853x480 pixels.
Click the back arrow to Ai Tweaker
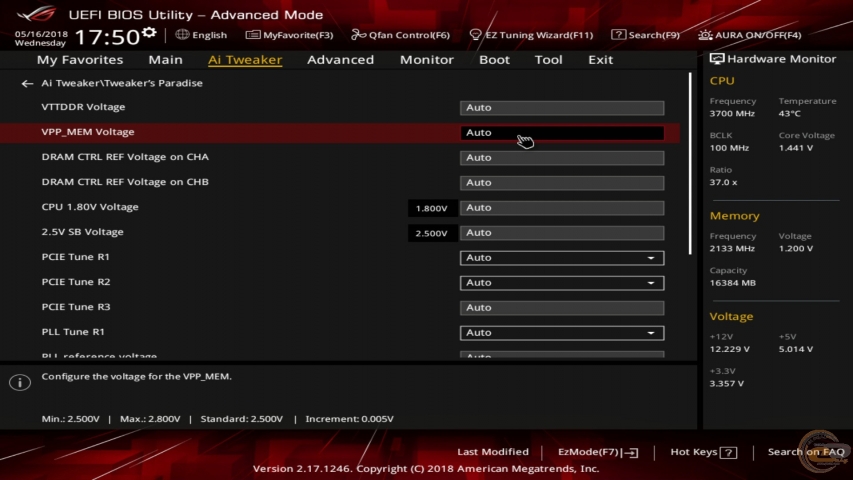point(27,83)
